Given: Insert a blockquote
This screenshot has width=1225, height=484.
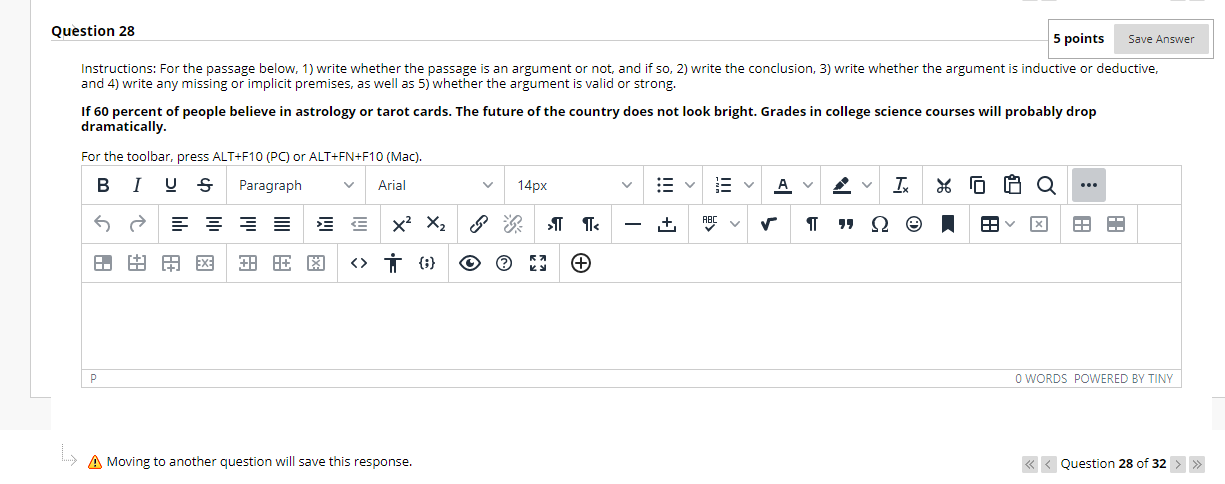Looking at the screenshot, I should tap(845, 224).
